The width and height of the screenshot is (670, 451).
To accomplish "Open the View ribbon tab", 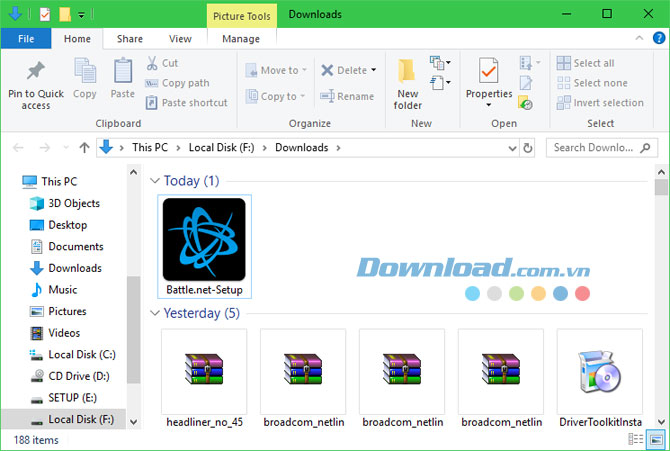I will pyautogui.click(x=180, y=39).
